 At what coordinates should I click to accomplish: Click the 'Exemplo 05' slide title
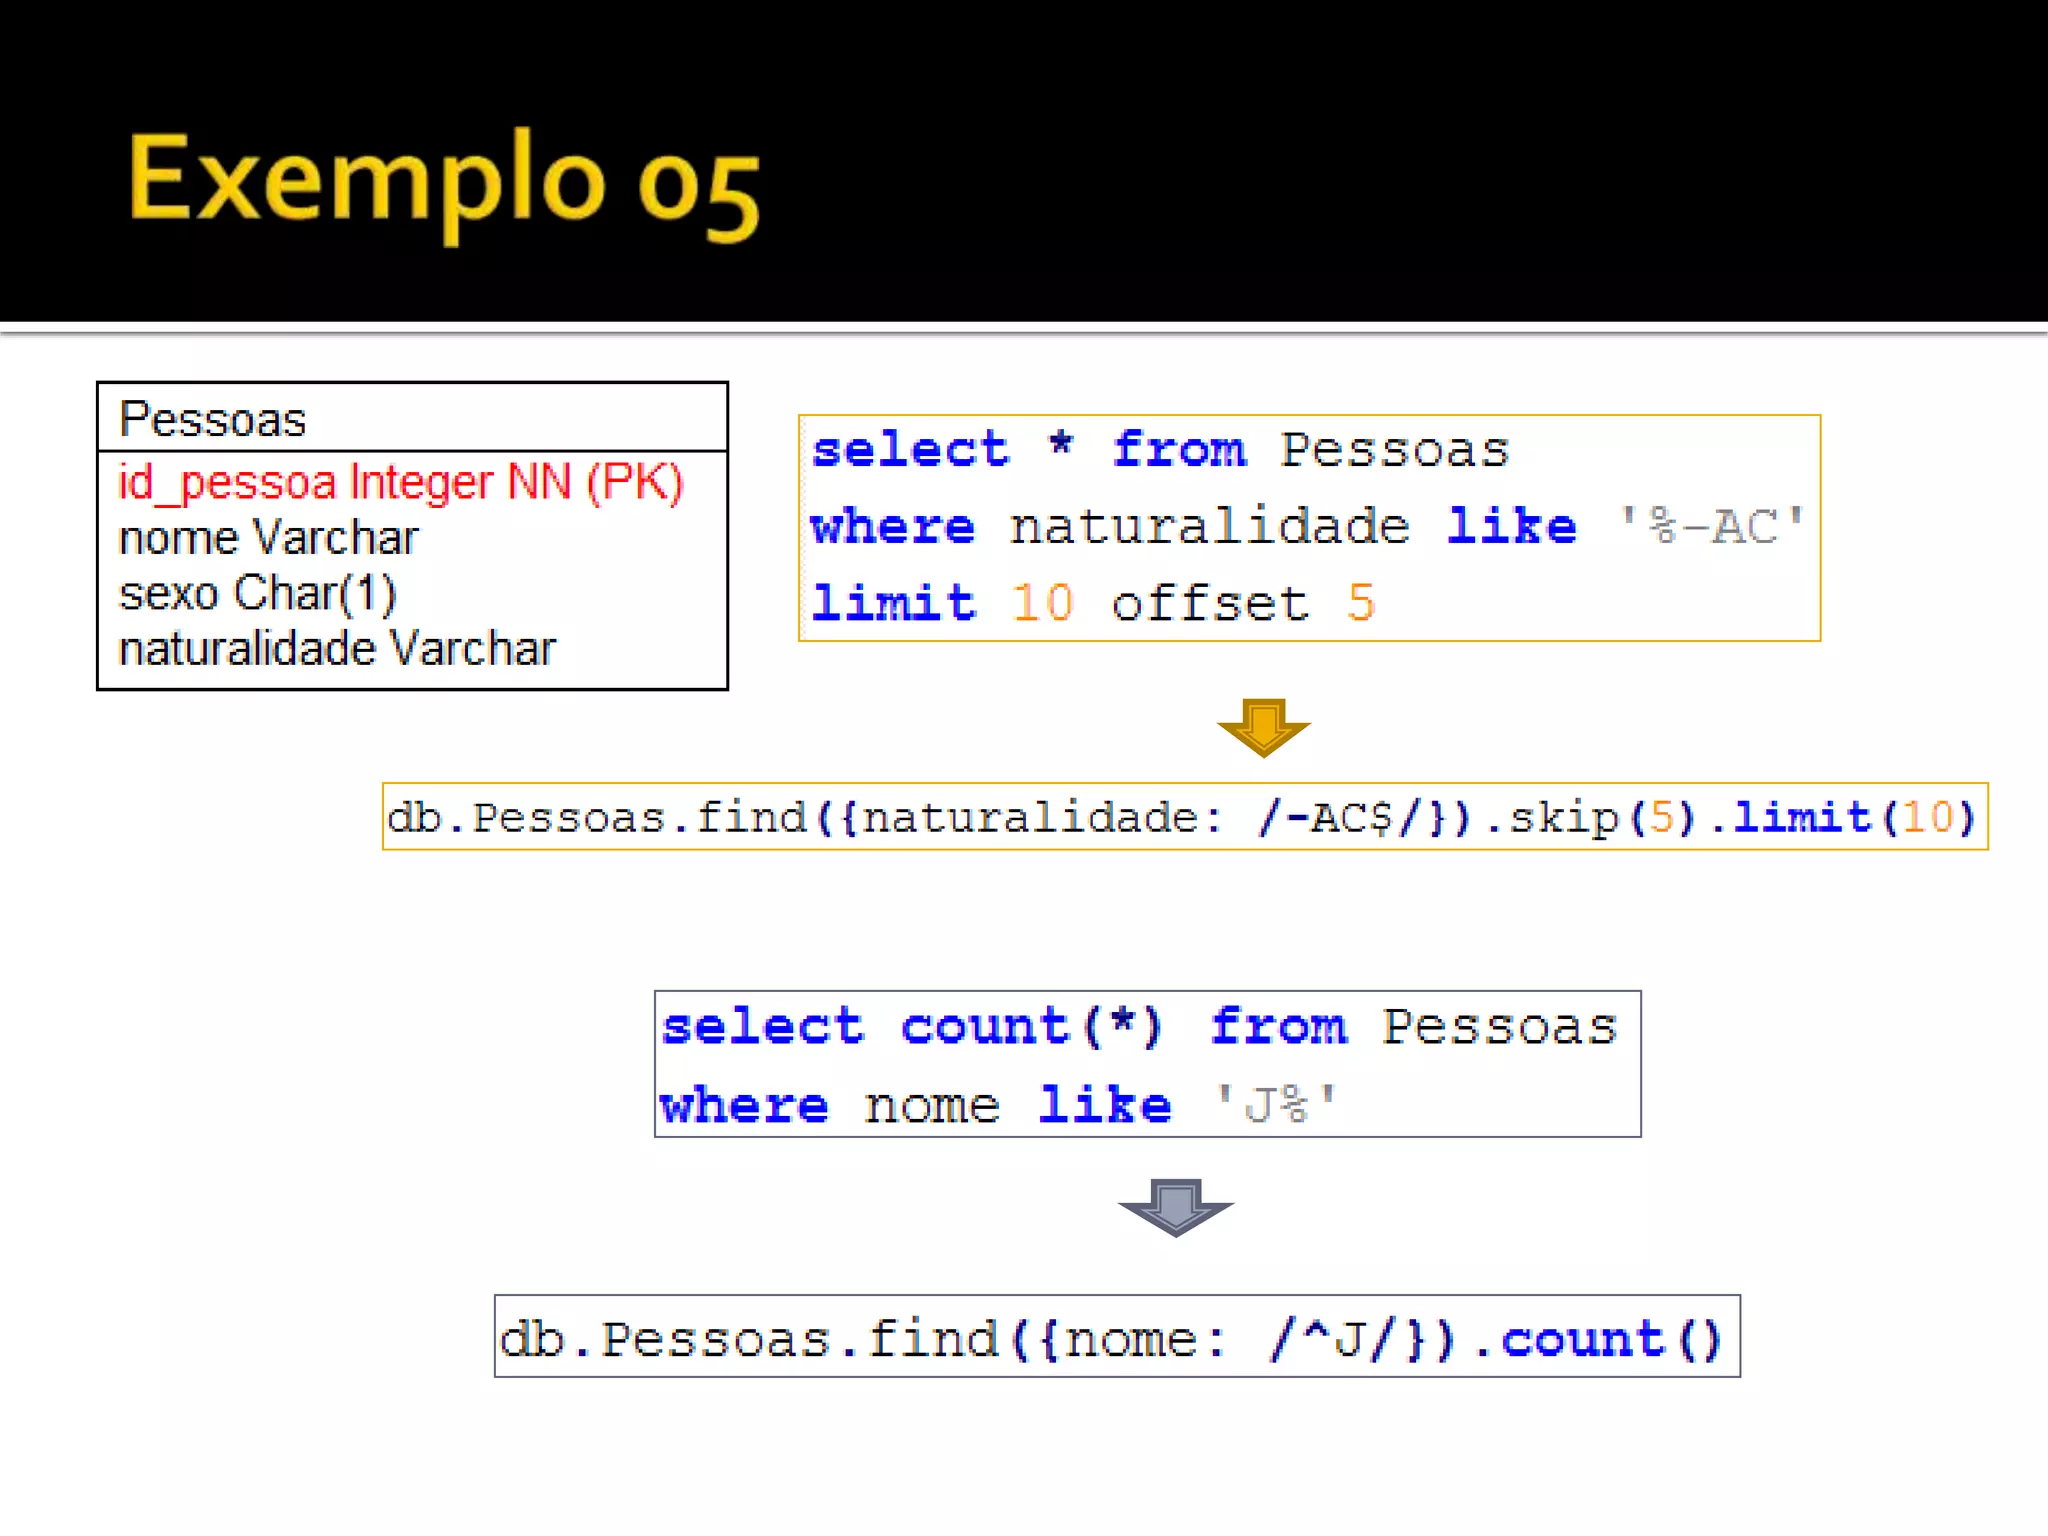point(444,182)
